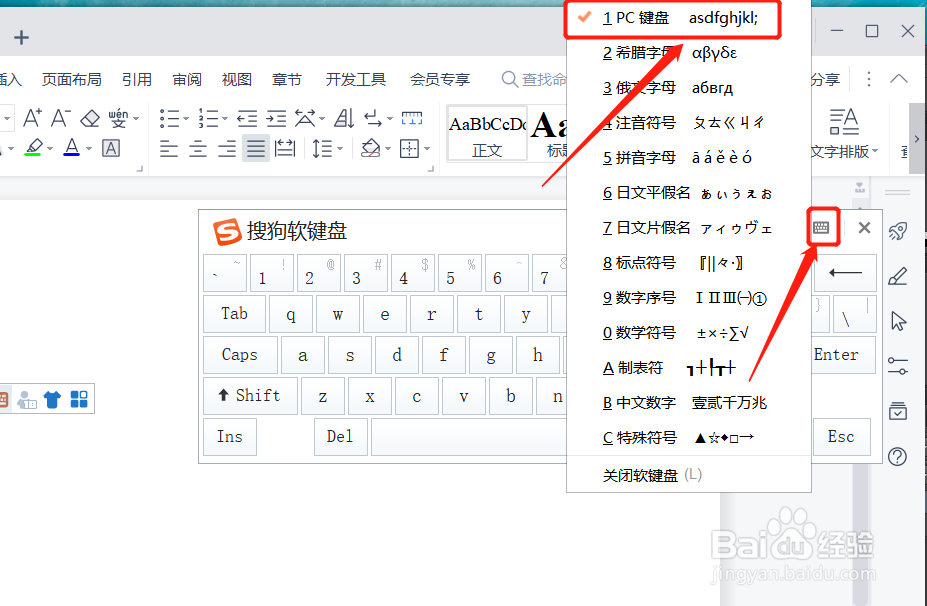Open the keyboard layout icon above the menu
The height and width of the screenshot is (606, 927).
point(822,227)
